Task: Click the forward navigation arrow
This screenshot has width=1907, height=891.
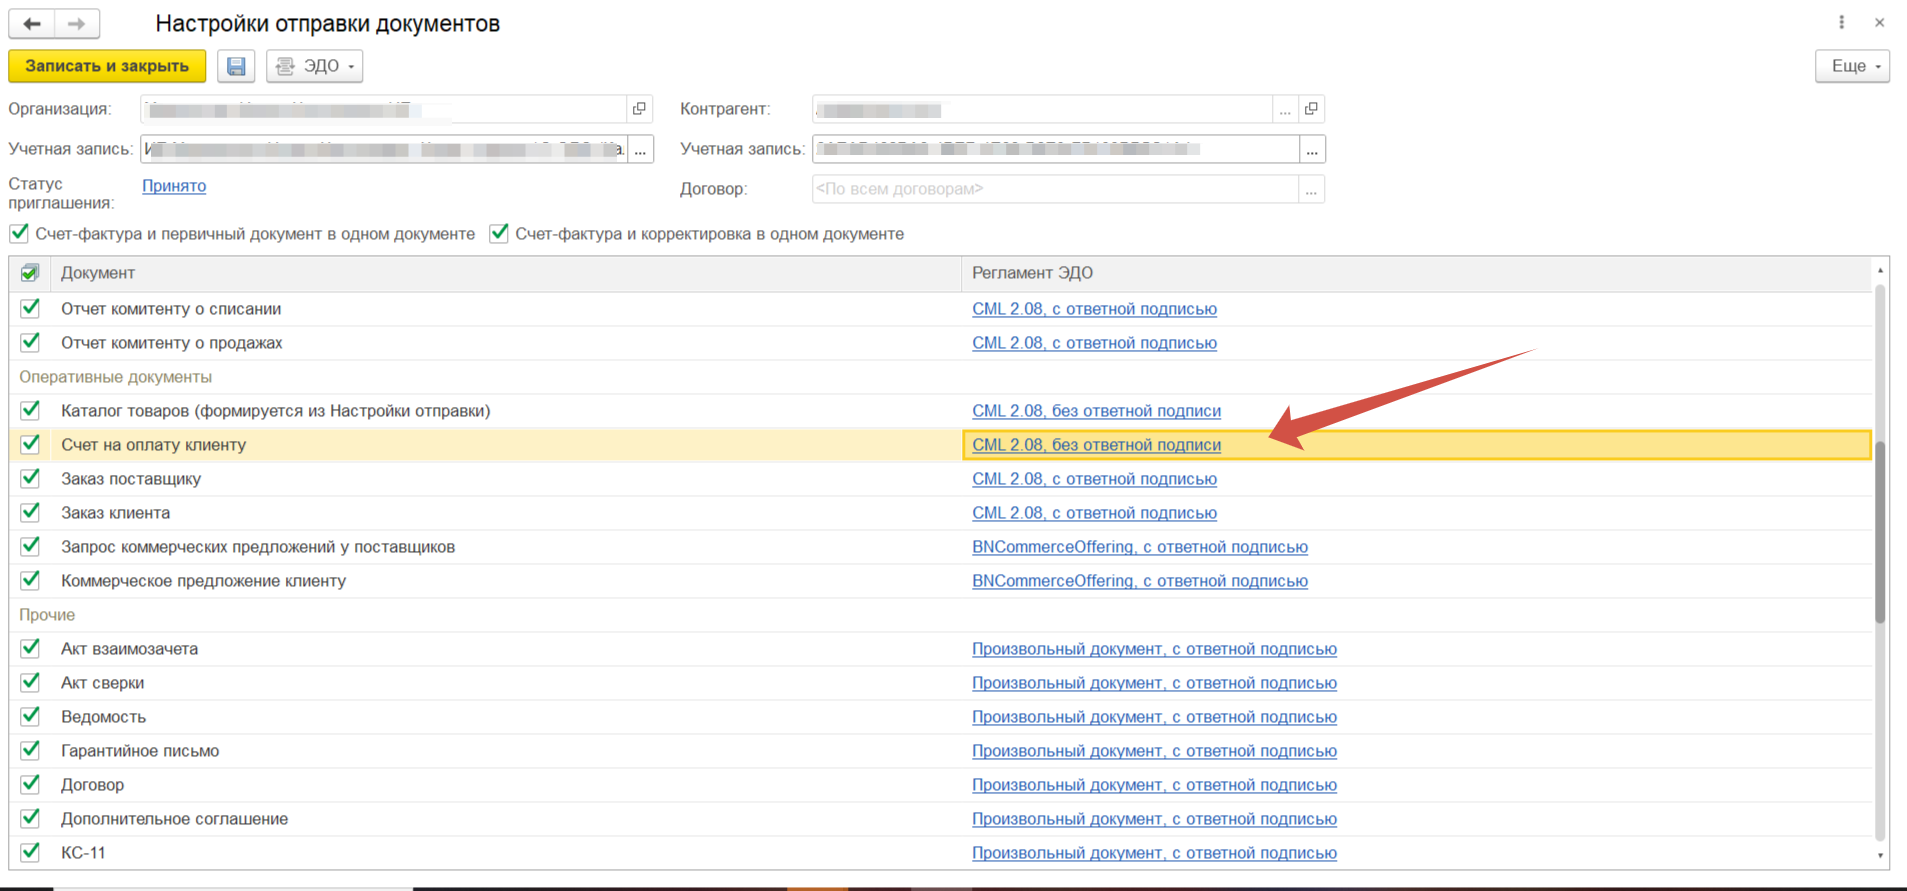Action: 76,23
